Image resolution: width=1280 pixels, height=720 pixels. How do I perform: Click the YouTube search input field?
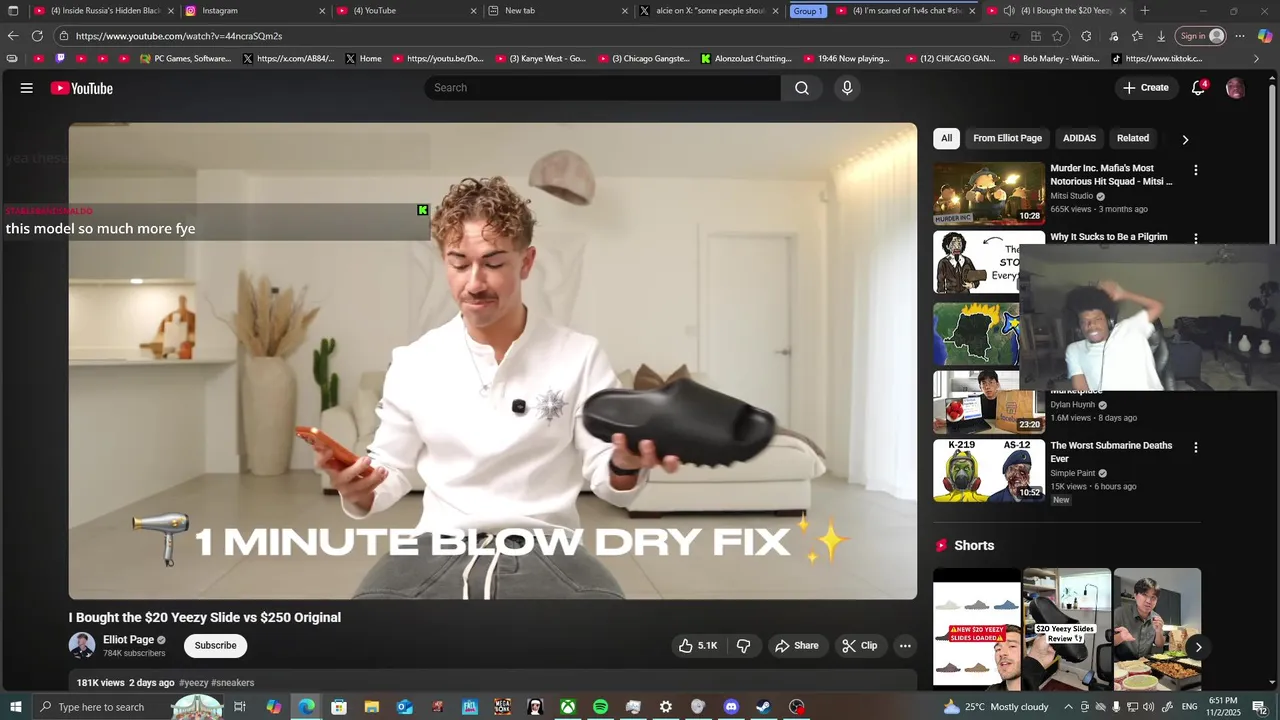[603, 88]
